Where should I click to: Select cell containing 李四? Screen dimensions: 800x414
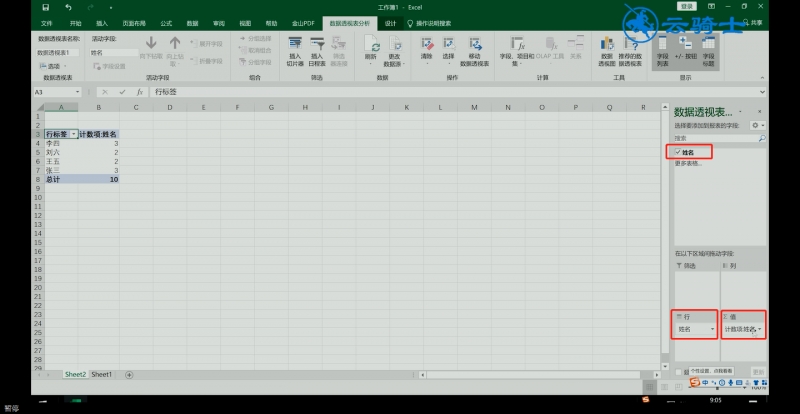coord(61,143)
